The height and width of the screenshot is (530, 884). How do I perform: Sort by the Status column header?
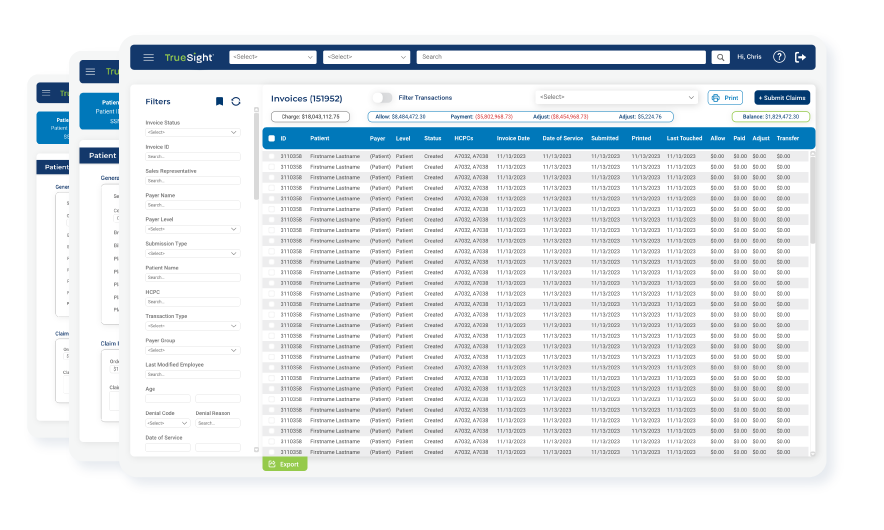(x=432, y=138)
